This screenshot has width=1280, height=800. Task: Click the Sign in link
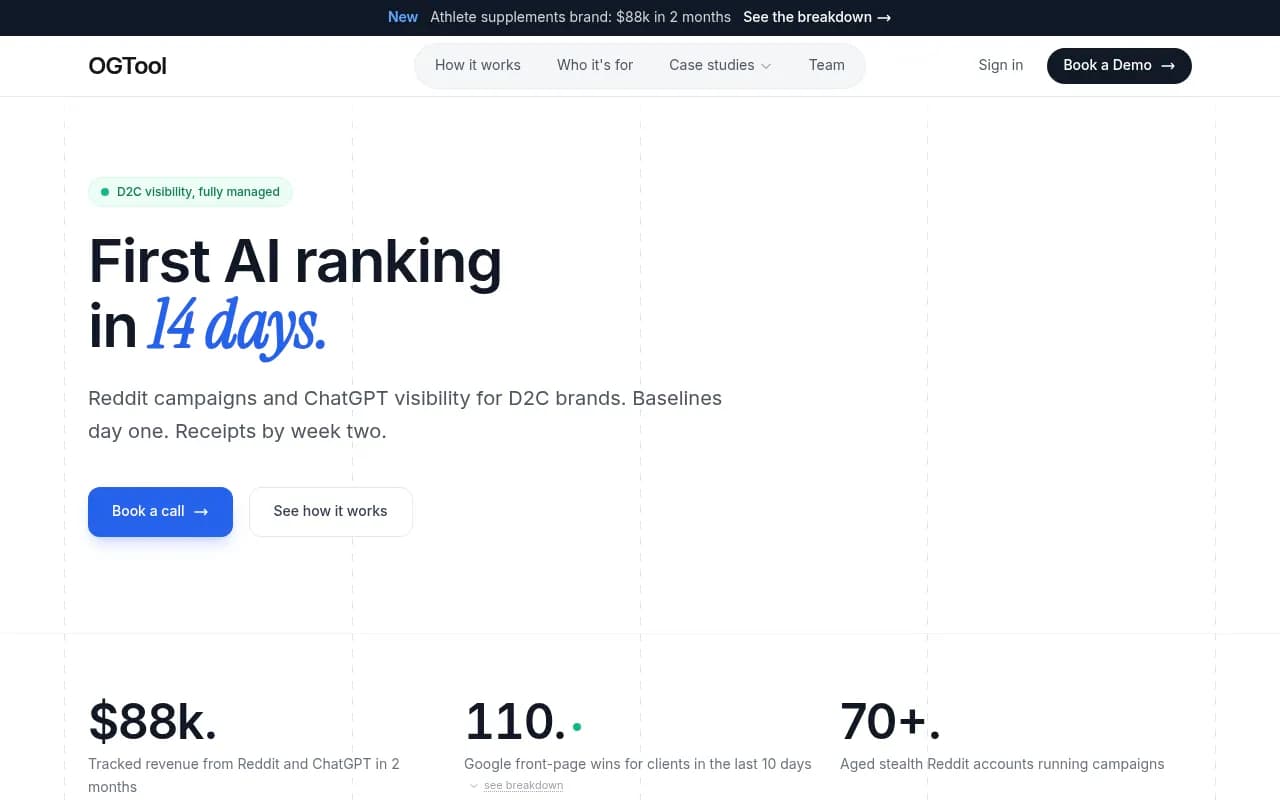point(1001,65)
